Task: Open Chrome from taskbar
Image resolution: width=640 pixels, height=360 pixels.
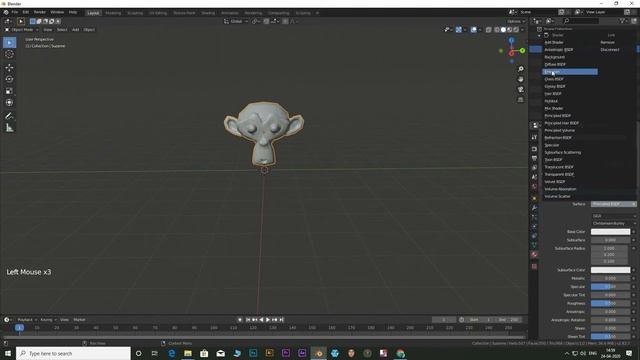Action: 400,353
